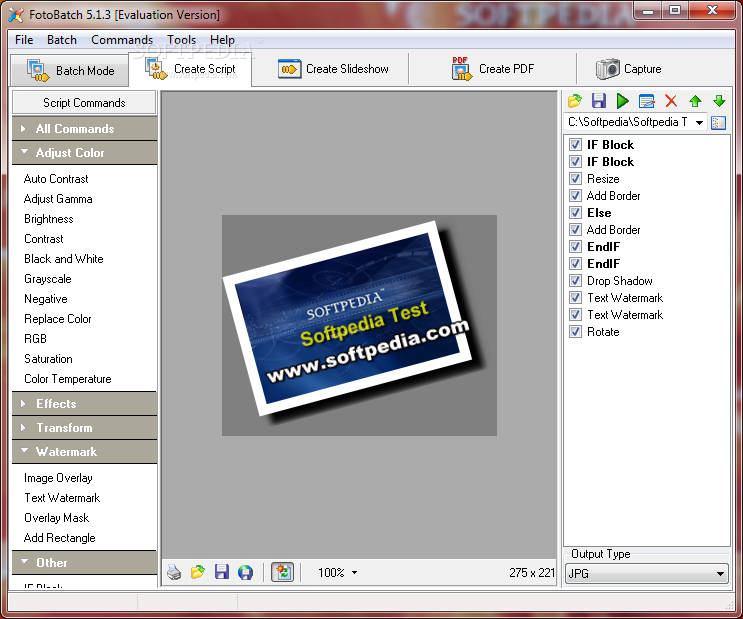The height and width of the screenshot is (619, 743).
Task: Open the Help menu
Action: click(x=222, y=40)
